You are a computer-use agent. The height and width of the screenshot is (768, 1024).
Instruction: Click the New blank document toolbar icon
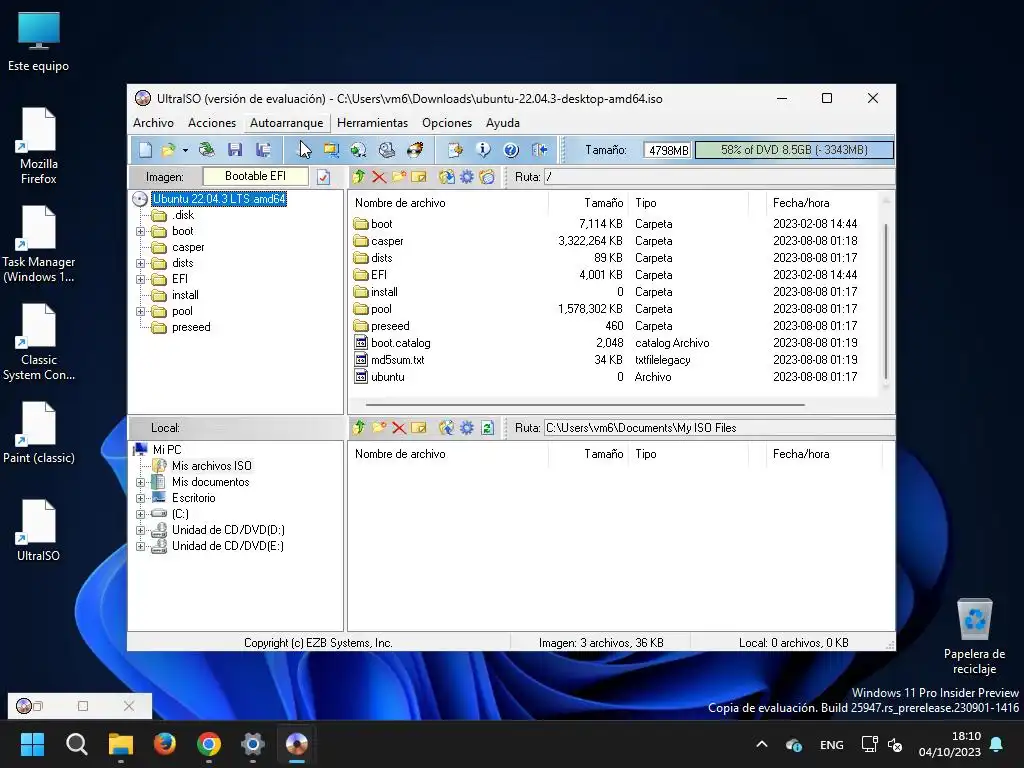pyautogui.click(x=145, y=150)
